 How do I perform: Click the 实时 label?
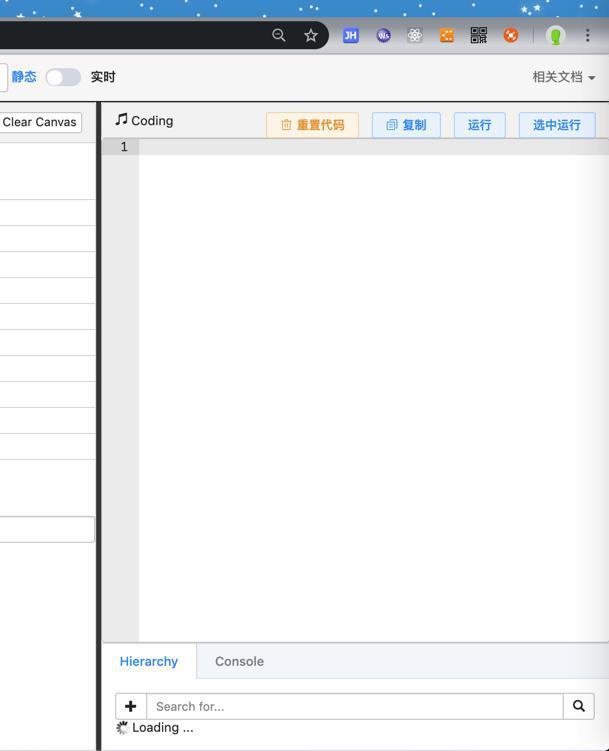(x=103, y=77)
